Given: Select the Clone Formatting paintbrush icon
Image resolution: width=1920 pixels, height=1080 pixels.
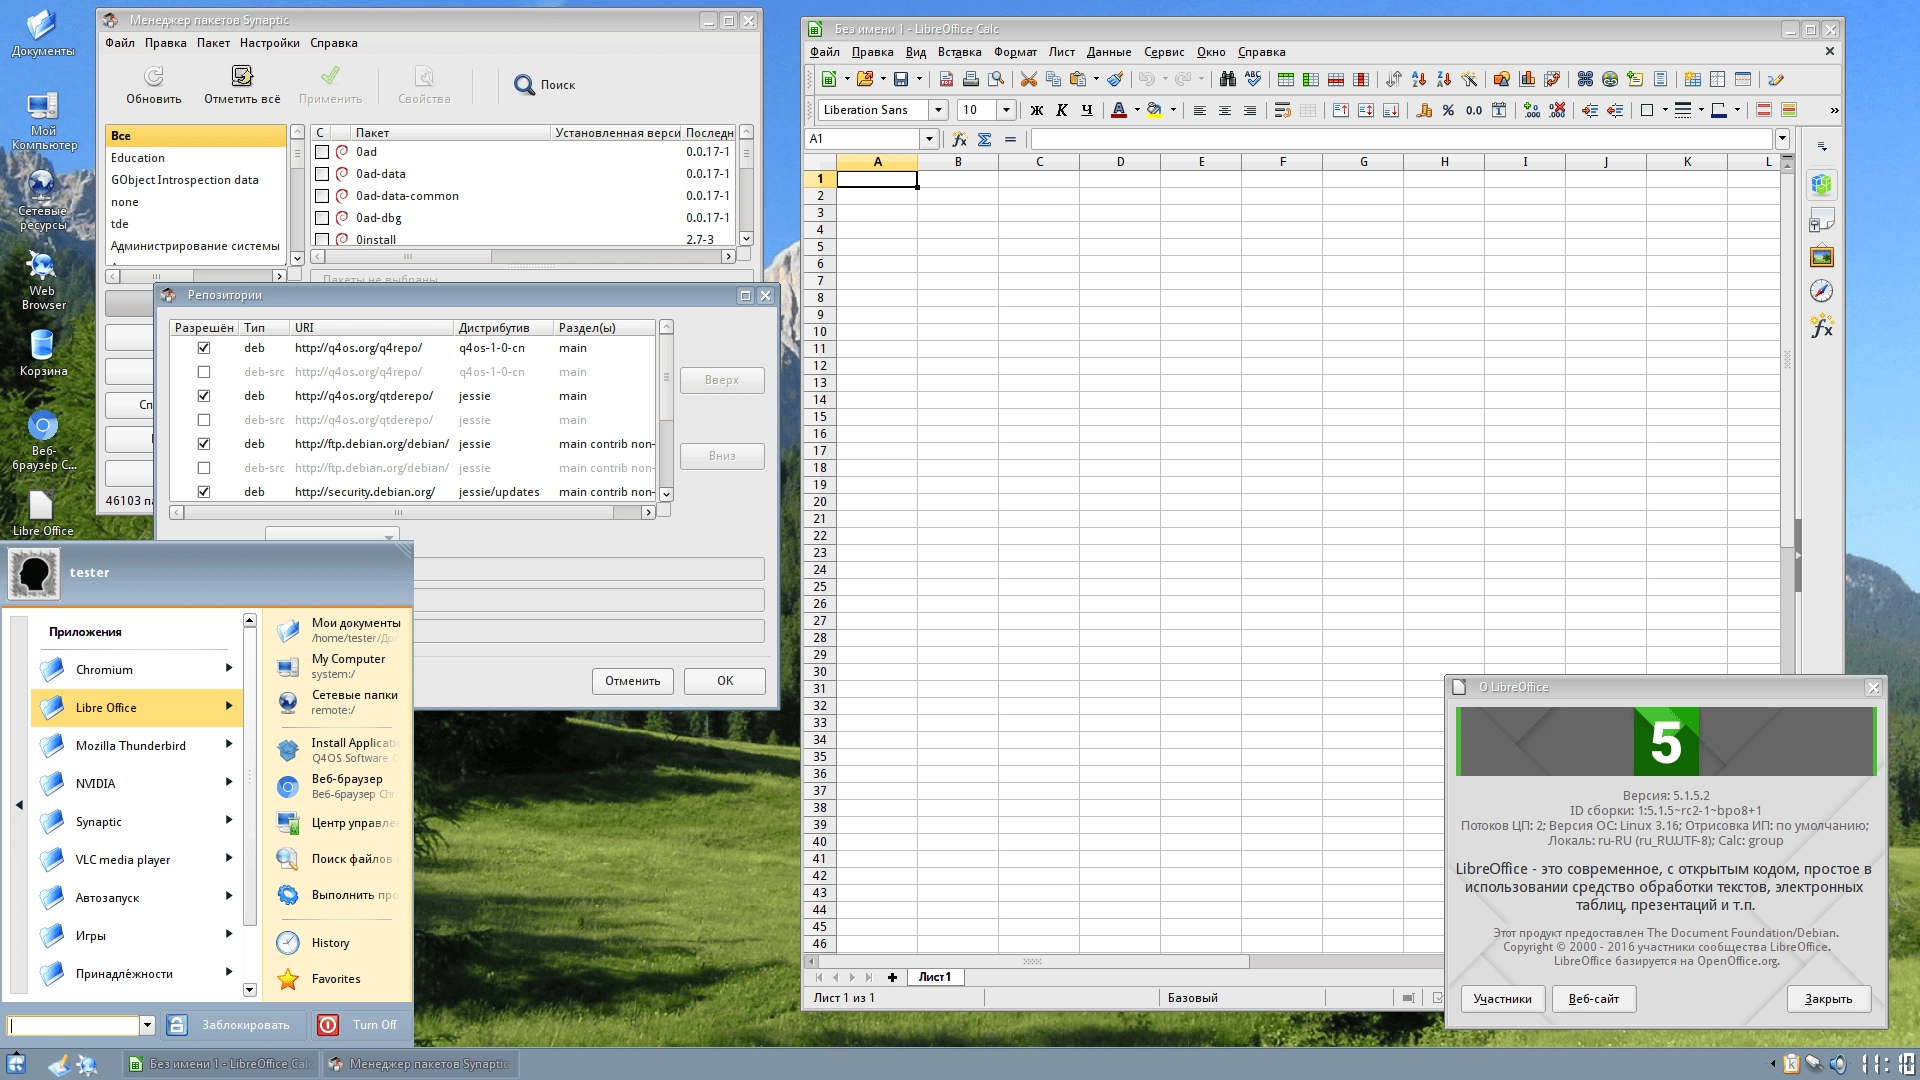Looking at the screenshot, I should point(1116,80).
